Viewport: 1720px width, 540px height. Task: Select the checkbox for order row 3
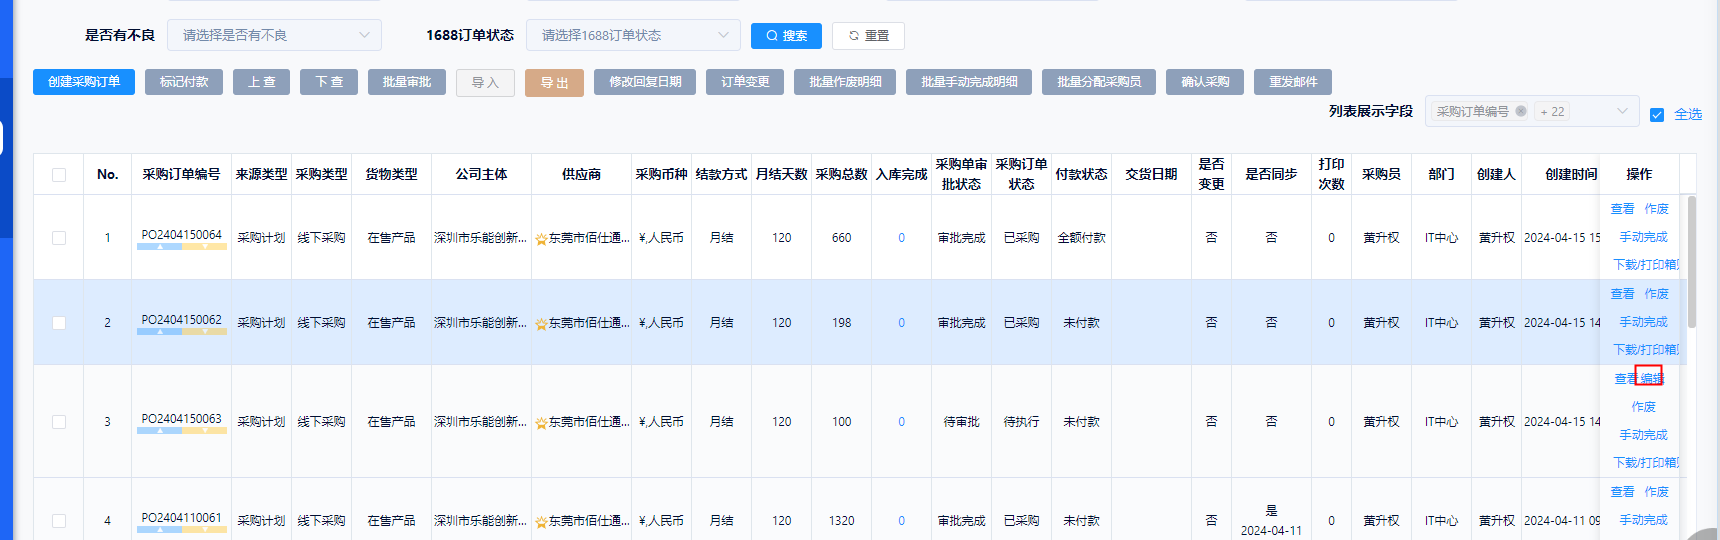(59, 422)
